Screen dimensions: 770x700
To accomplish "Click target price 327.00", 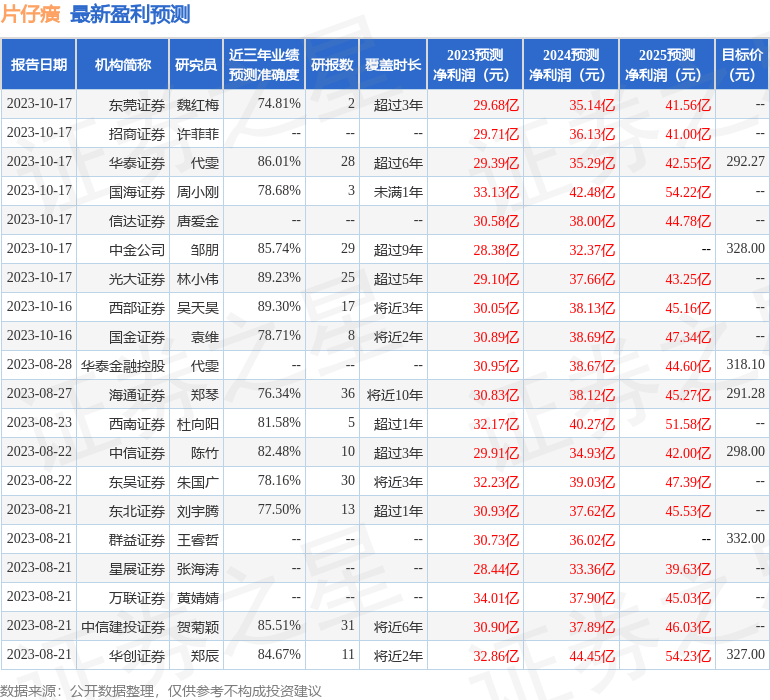I will pyautogui.click(x=745, y=654).
